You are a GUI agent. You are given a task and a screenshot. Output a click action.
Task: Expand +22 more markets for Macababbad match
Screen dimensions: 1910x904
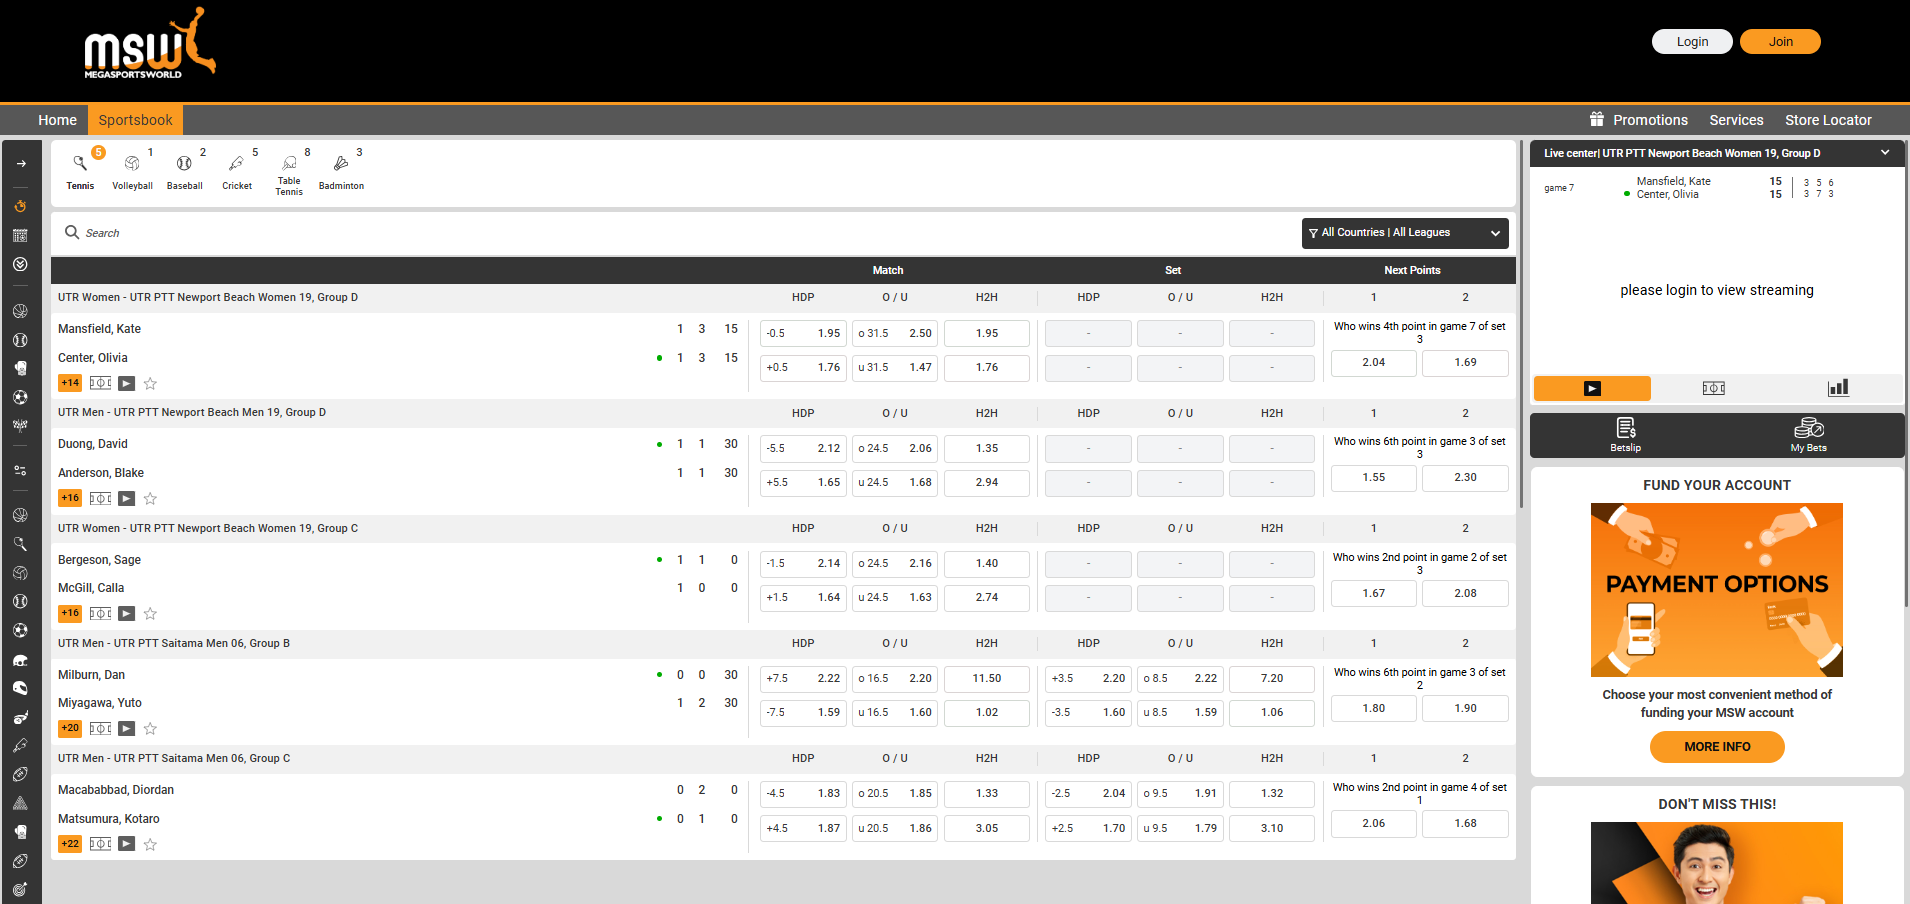point(70,844)
